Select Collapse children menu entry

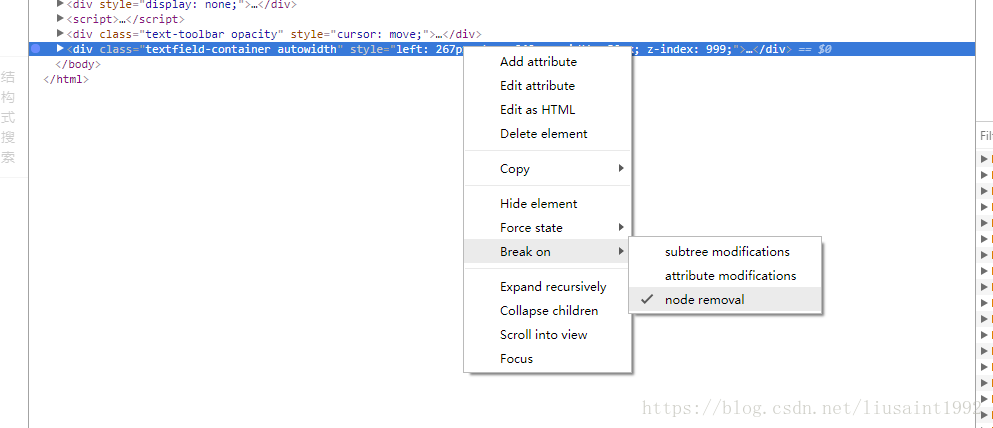pyautogui.click(x=548, y=311)
